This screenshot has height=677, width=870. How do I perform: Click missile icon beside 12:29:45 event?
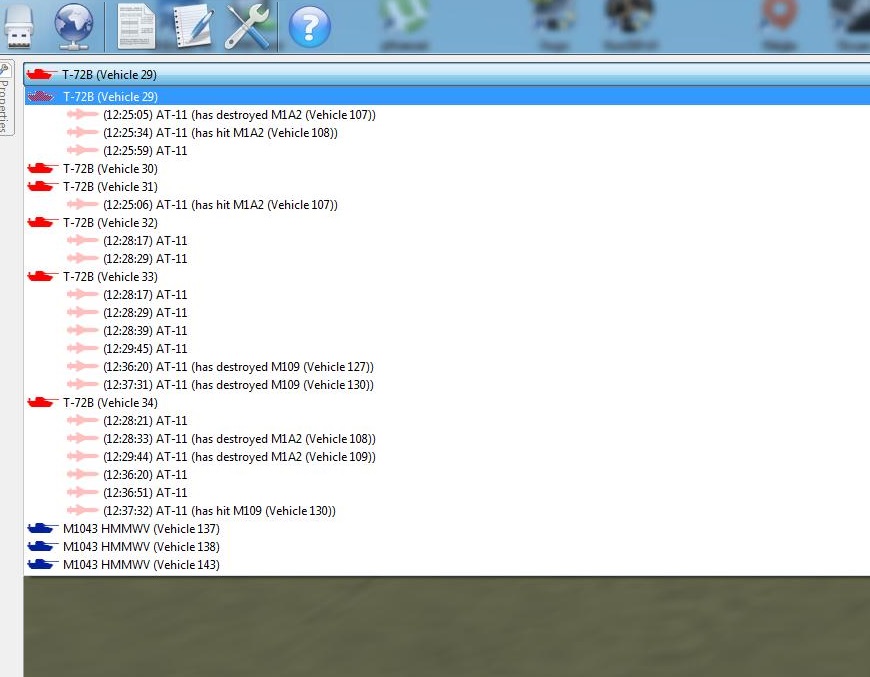tap(82, 348)
